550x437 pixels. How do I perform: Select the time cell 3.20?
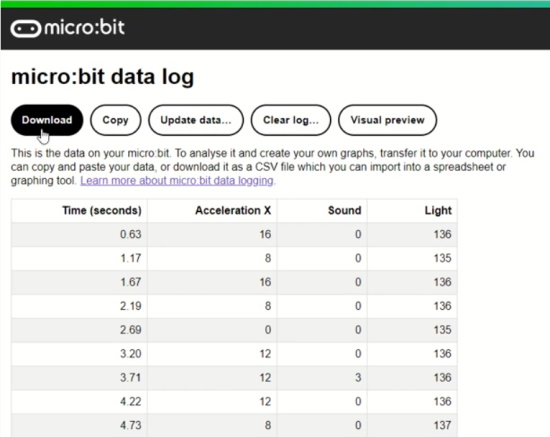point(79,354)
